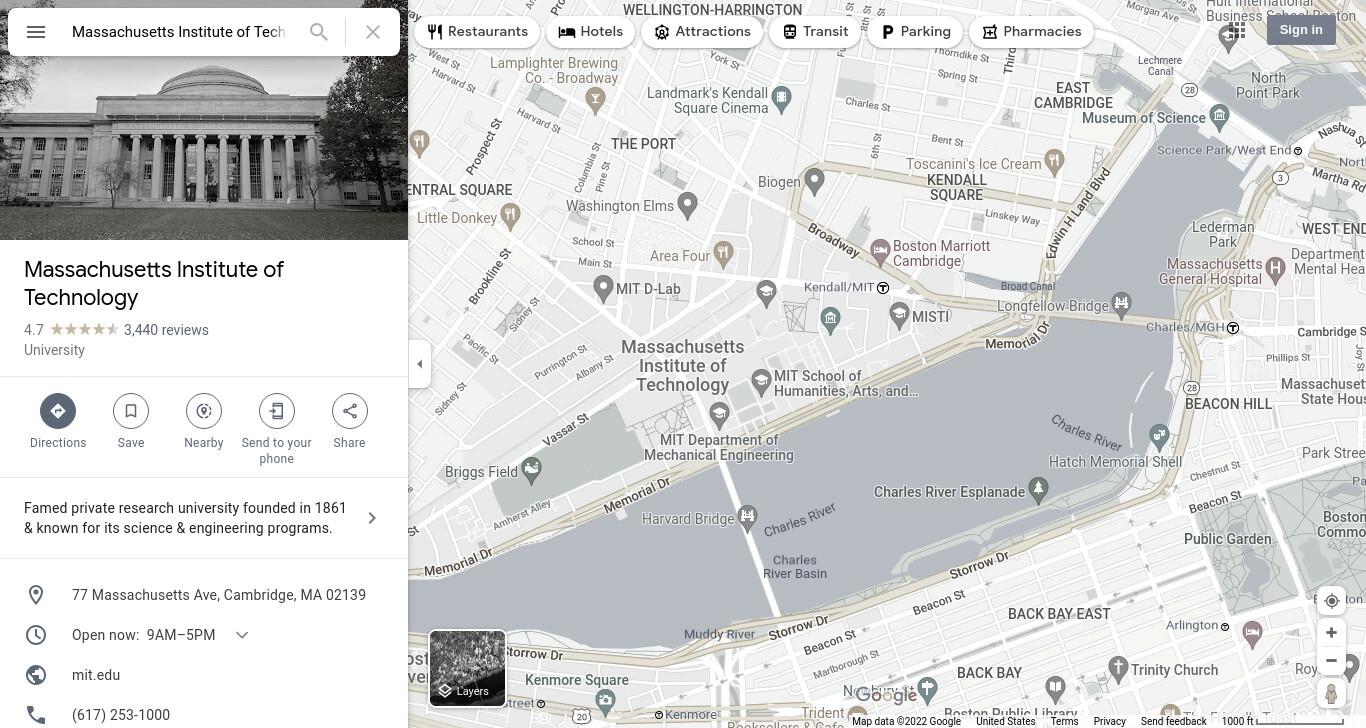1366x728 pixels.
Task: Filter by Pharmacies chip
Action: pyautogui.click(x=1031, y=32)
